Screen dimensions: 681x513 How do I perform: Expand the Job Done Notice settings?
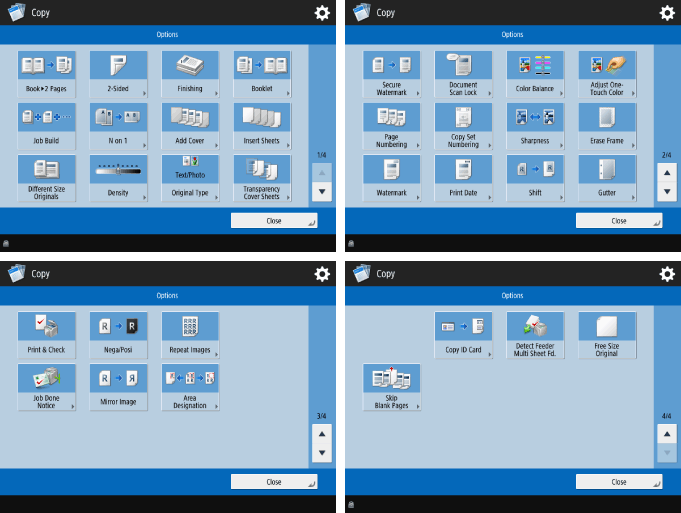click(46, 387)
